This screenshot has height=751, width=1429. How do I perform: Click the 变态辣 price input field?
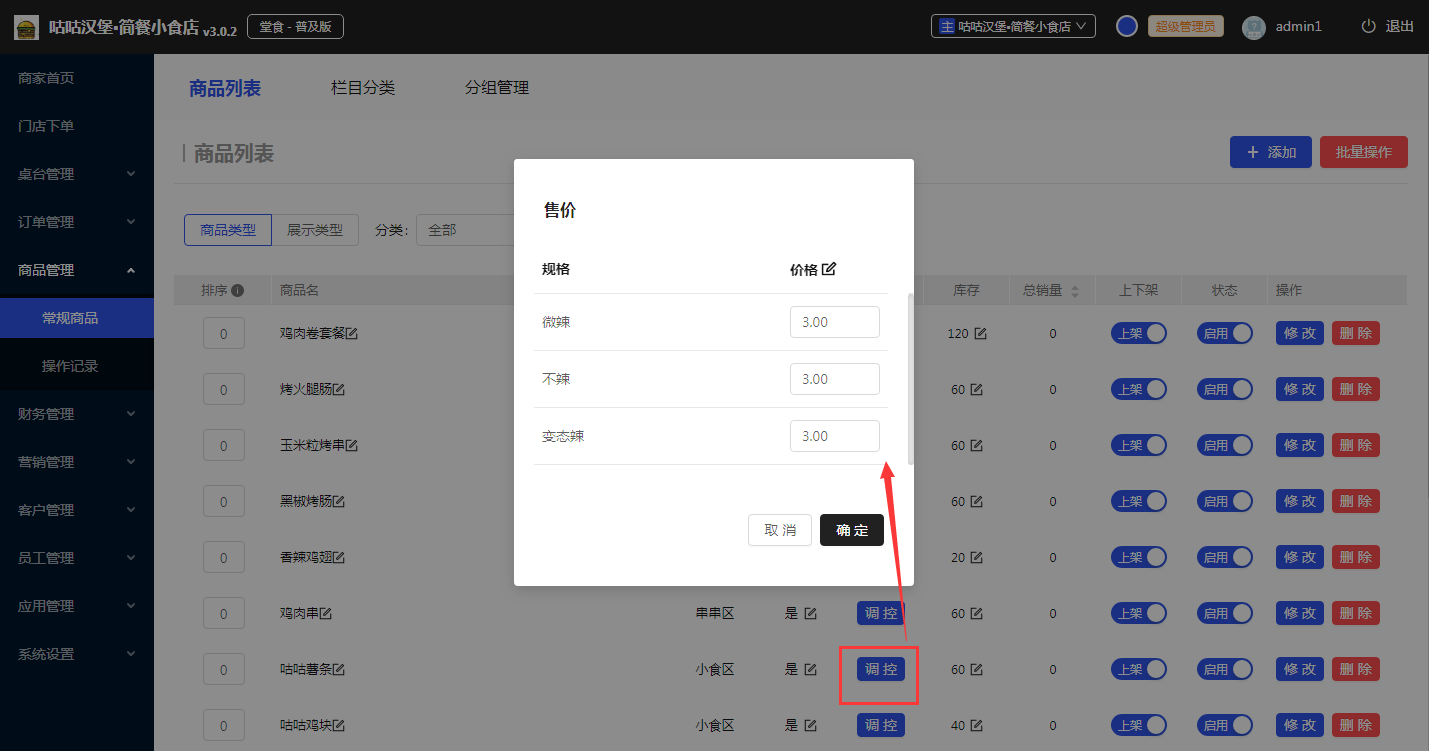835,436
